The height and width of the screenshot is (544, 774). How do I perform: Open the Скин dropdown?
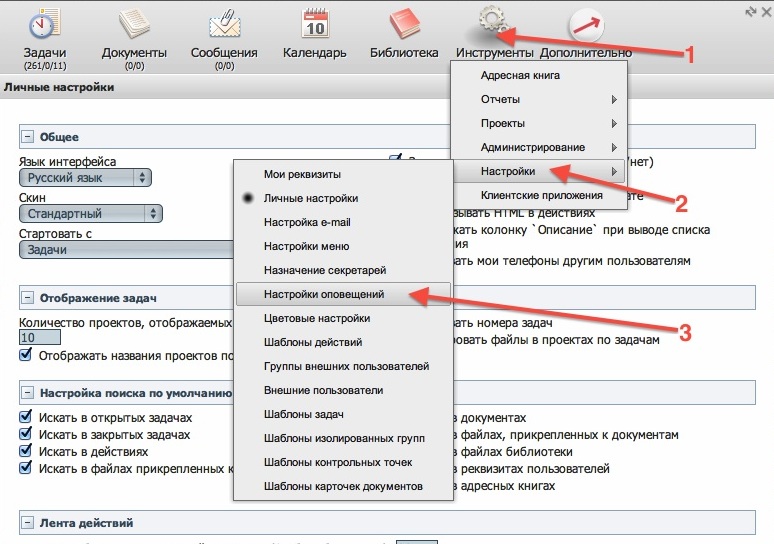pos(90,213)
